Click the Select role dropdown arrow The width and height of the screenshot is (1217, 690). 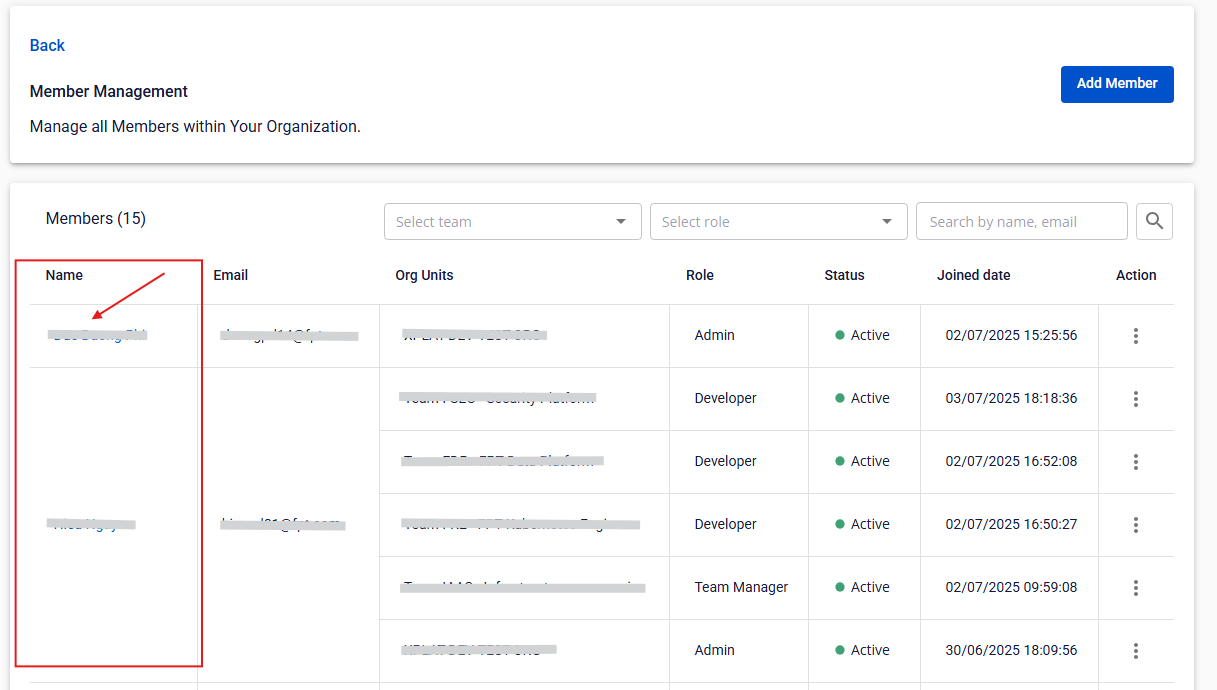(x=886, y=222)
